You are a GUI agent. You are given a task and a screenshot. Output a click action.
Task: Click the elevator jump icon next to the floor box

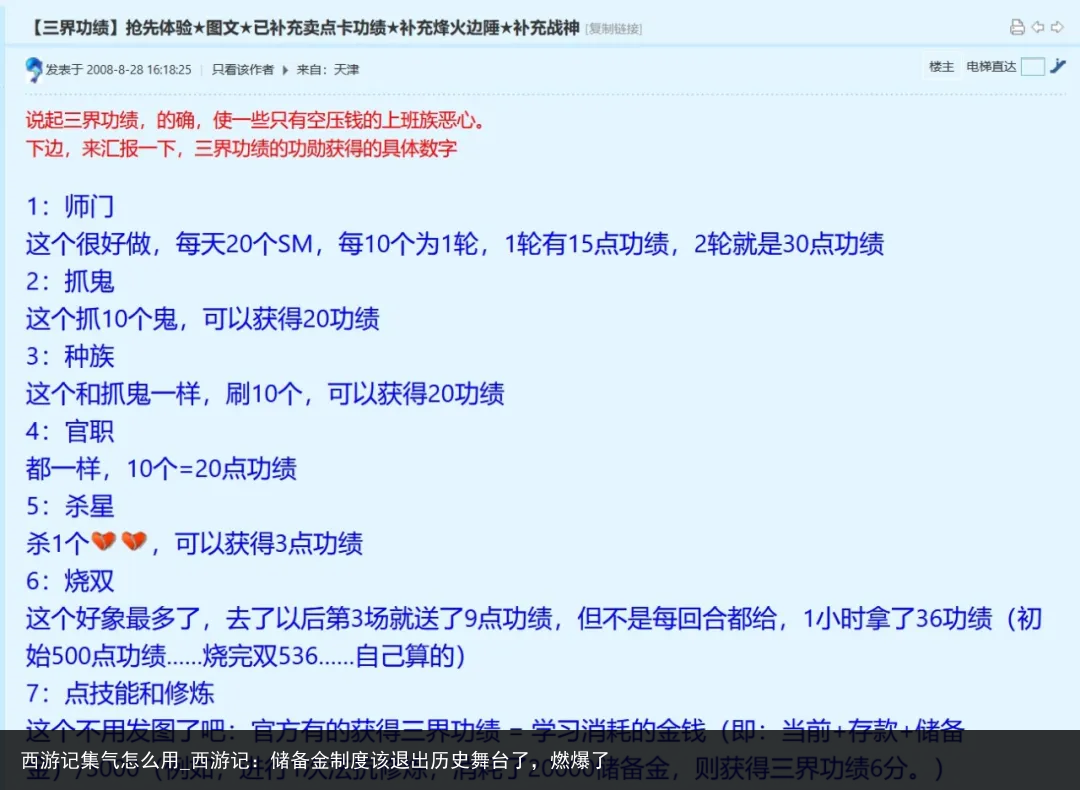pyautogui.click(x=1058, y=66)
